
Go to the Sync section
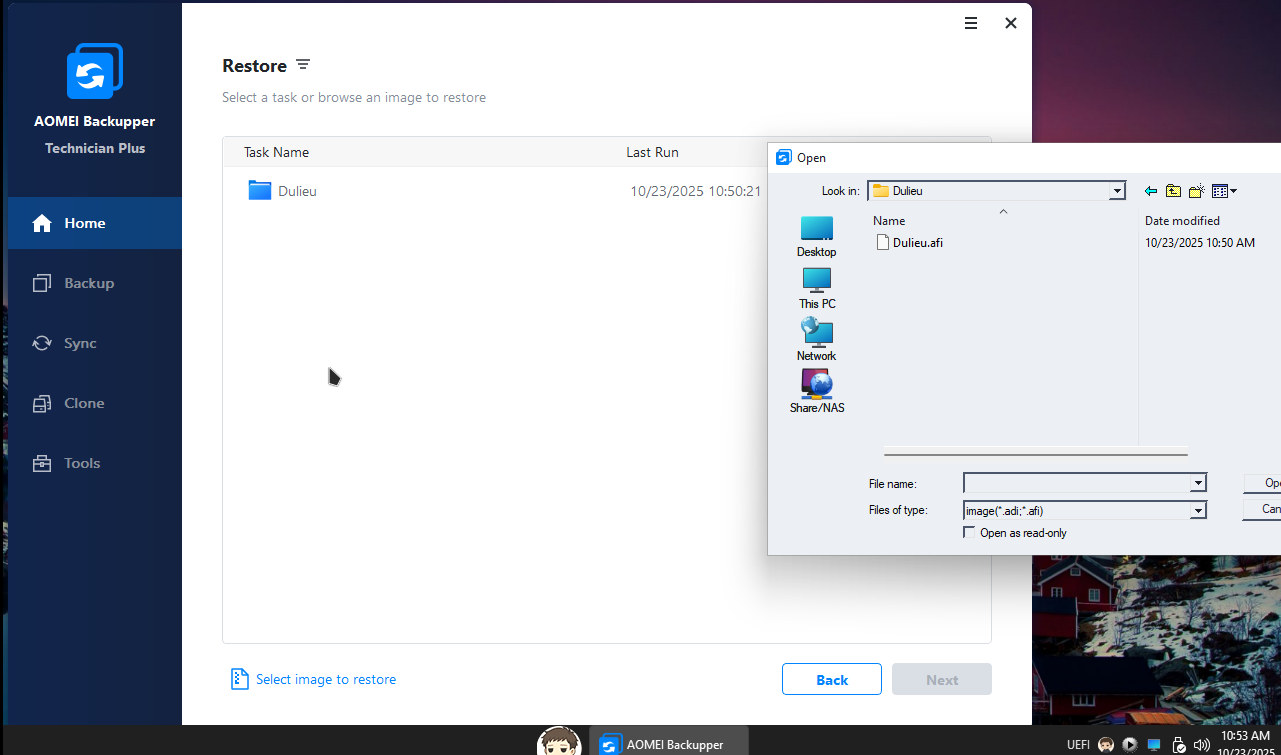[80, 343]
